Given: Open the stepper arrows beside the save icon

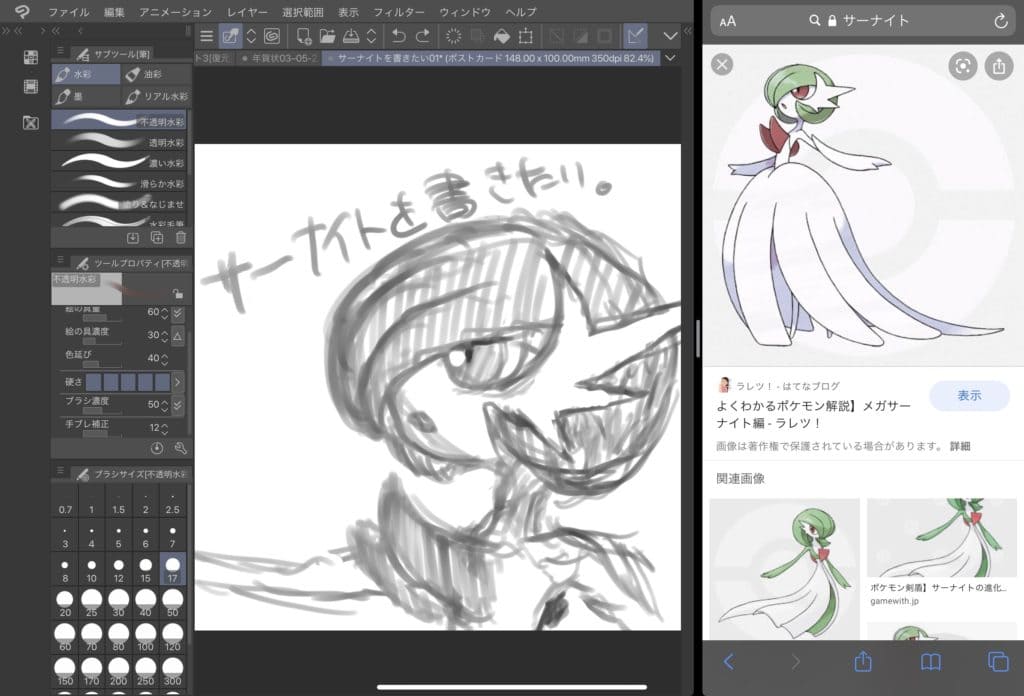Looking at the screenshot, I should 371,37.
